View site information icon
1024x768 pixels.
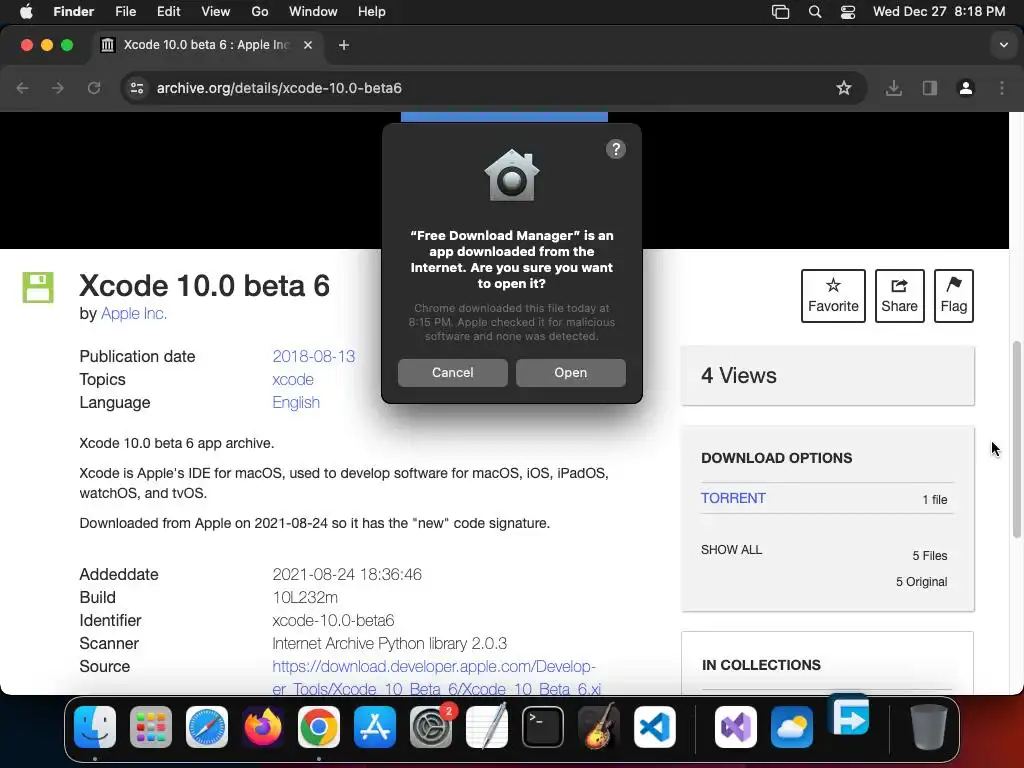[x=136, y=88]
